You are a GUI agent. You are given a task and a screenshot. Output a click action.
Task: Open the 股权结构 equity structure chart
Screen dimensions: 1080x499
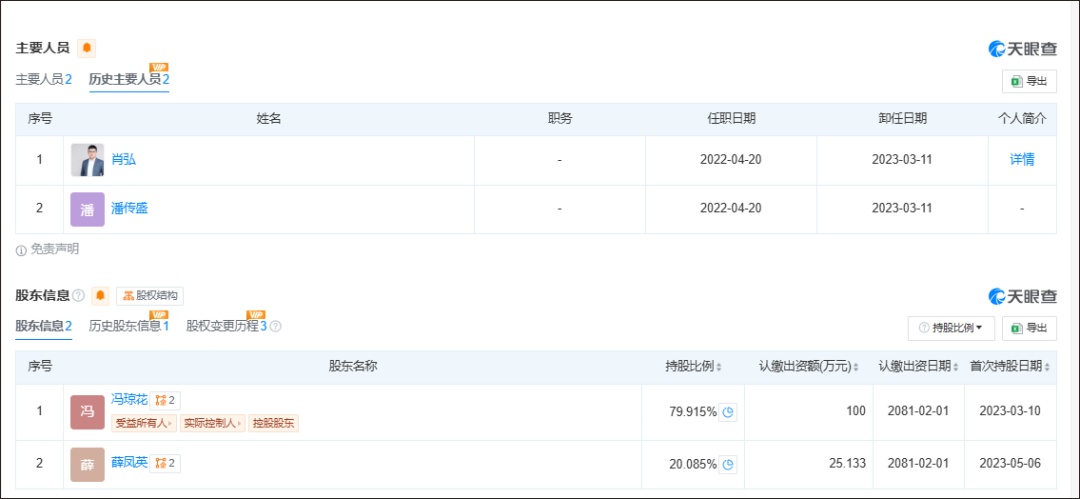[x=150, y=296]
